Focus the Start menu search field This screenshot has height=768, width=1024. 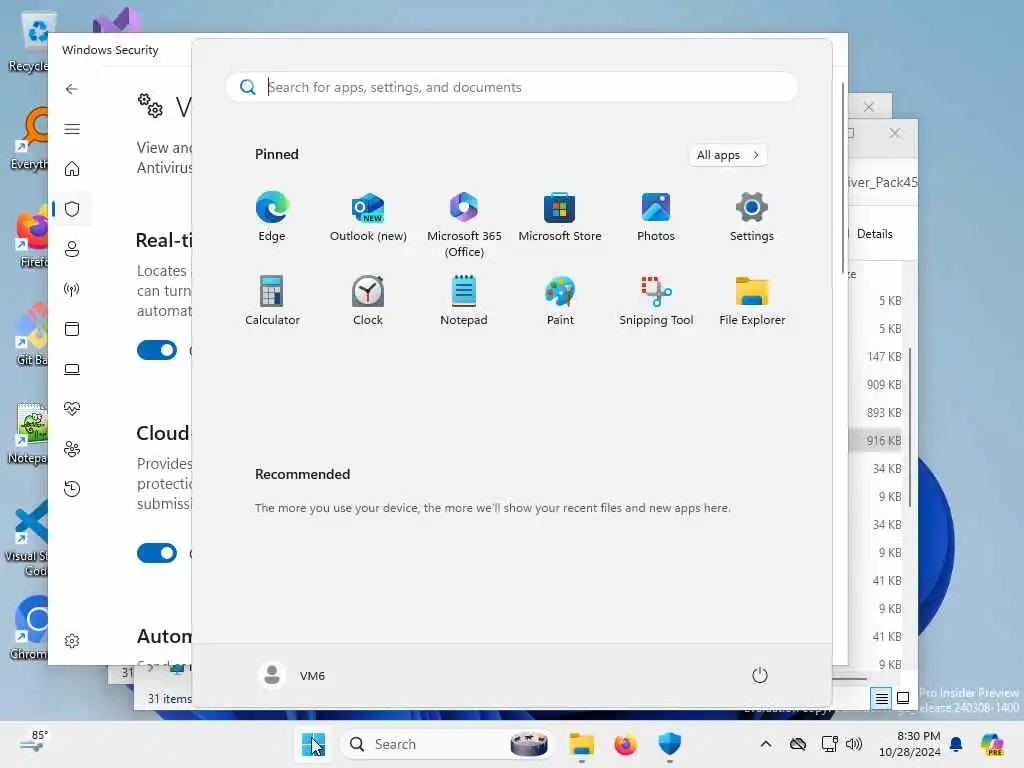point(512,88)
